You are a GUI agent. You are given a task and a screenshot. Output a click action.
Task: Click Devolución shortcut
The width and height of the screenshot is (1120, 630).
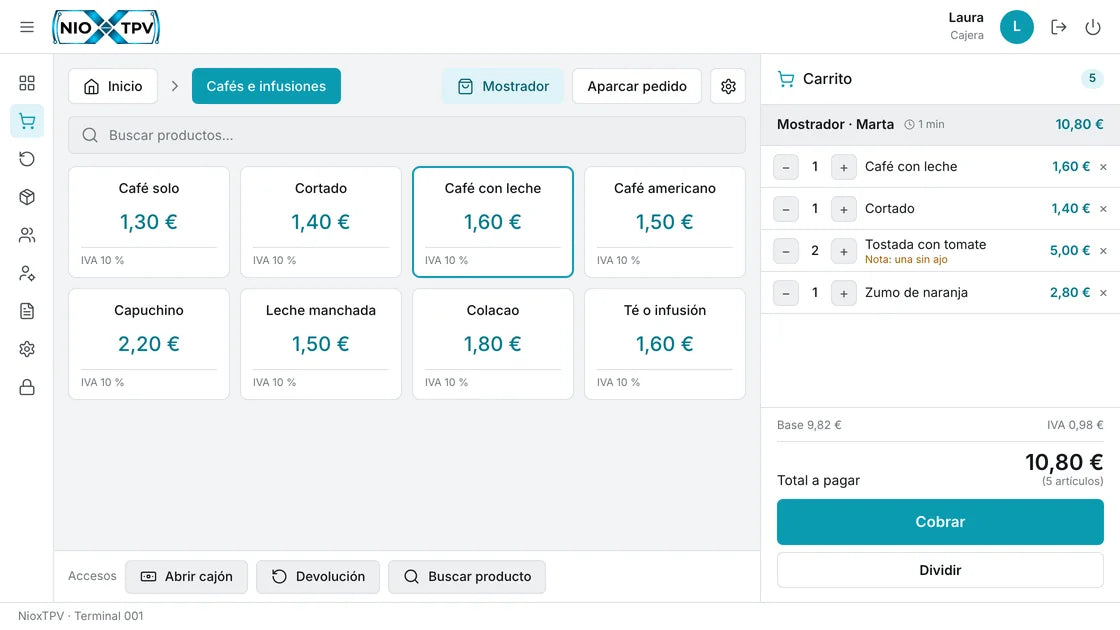point(318,576)
